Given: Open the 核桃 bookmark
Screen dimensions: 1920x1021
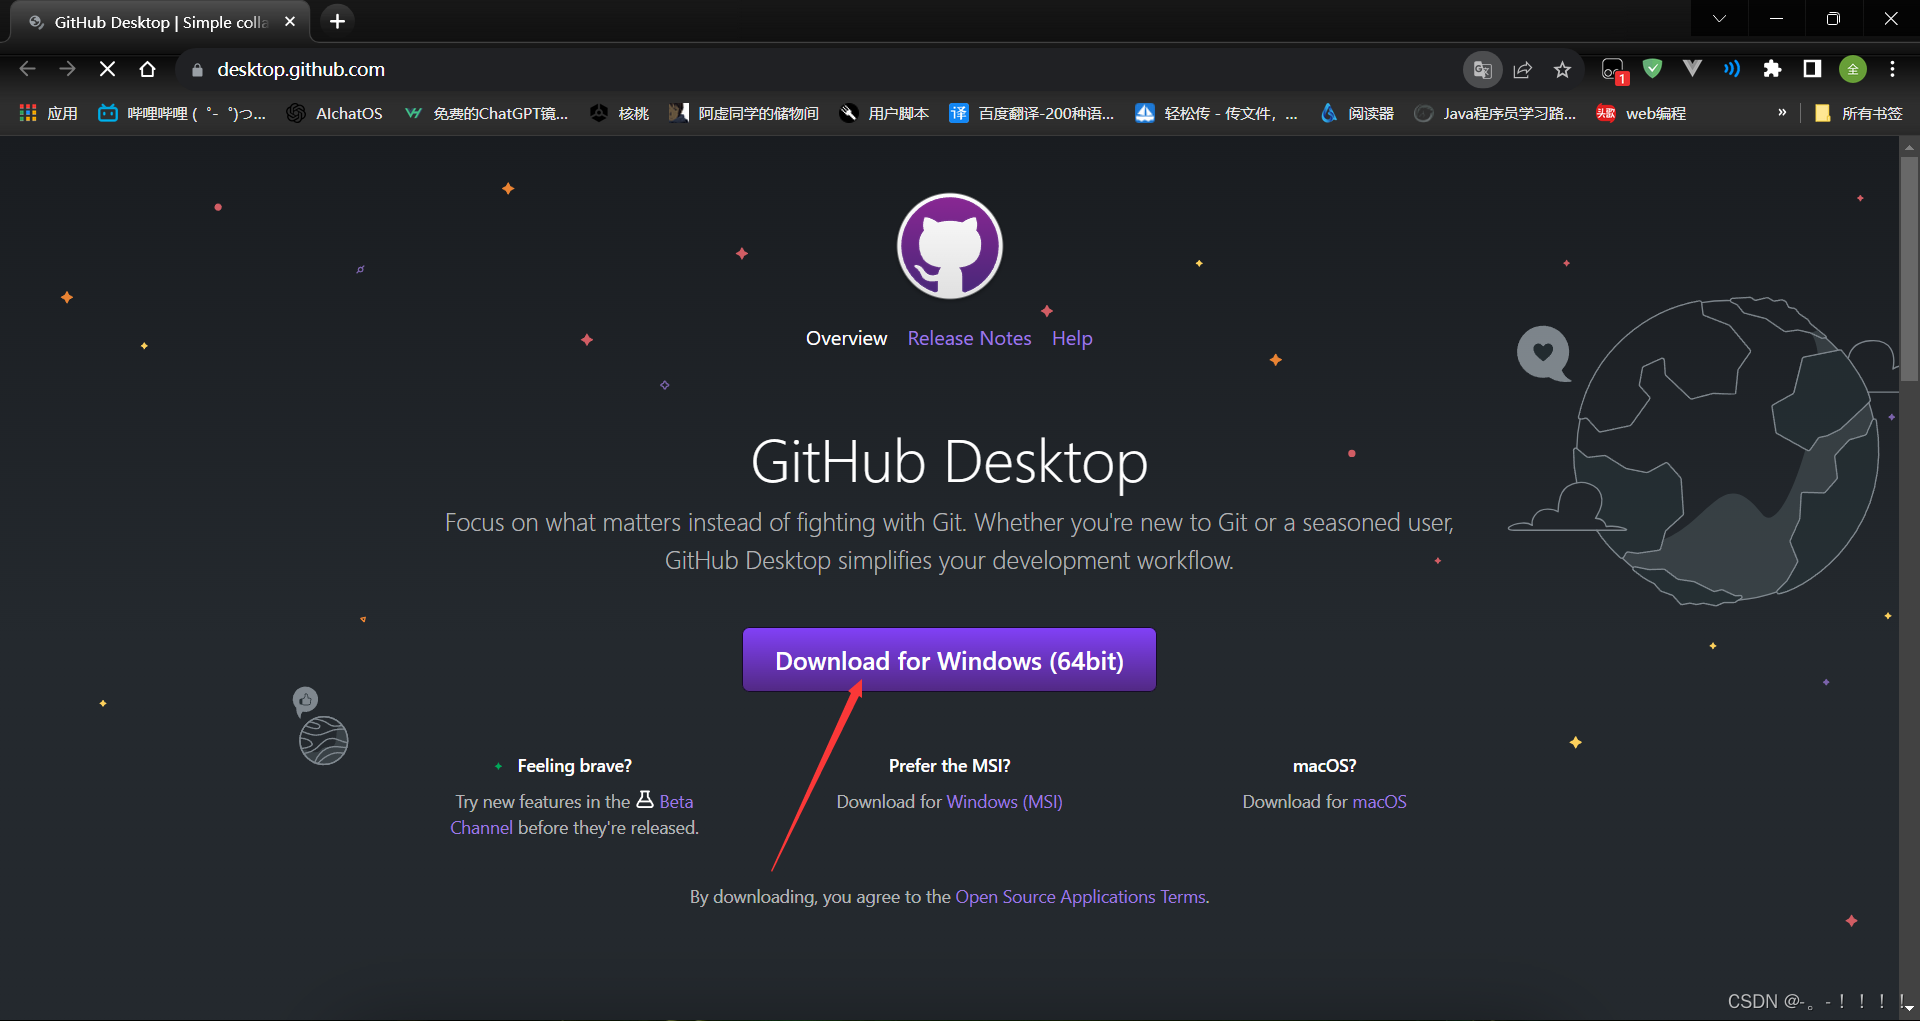Looking at the screenshot, I should [x=619, y=113].
